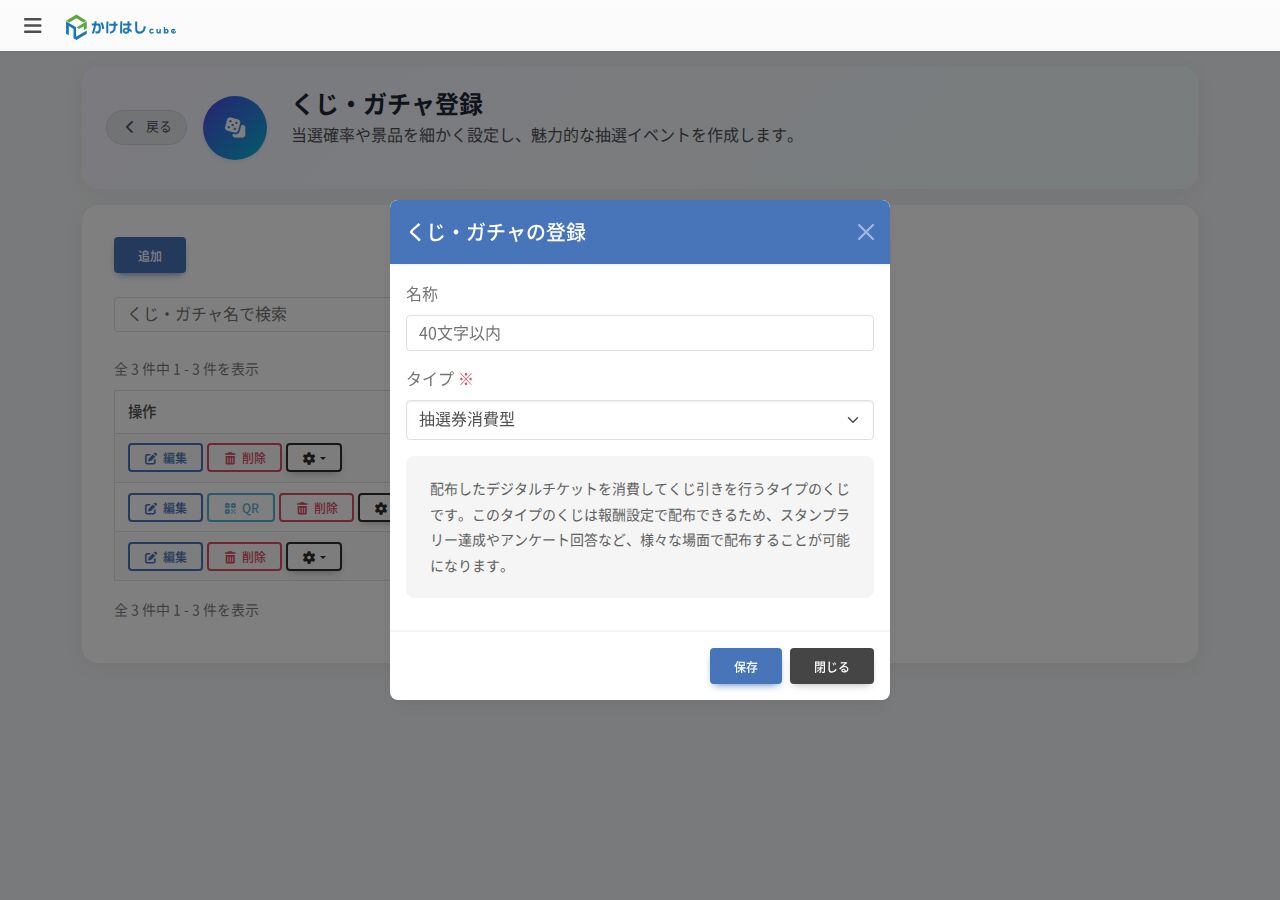
Task: Focus the くじ・ガチャ名で検索 search field
Action: (252, 314)
